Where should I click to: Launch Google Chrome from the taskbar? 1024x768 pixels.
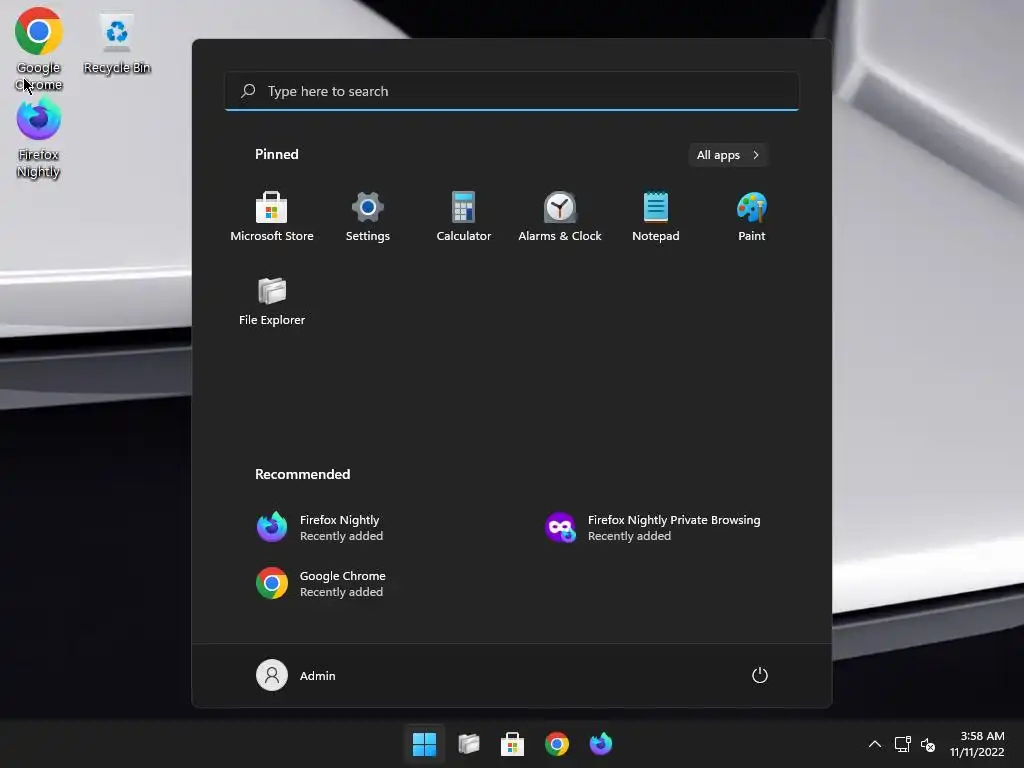(x=557, y=744)
